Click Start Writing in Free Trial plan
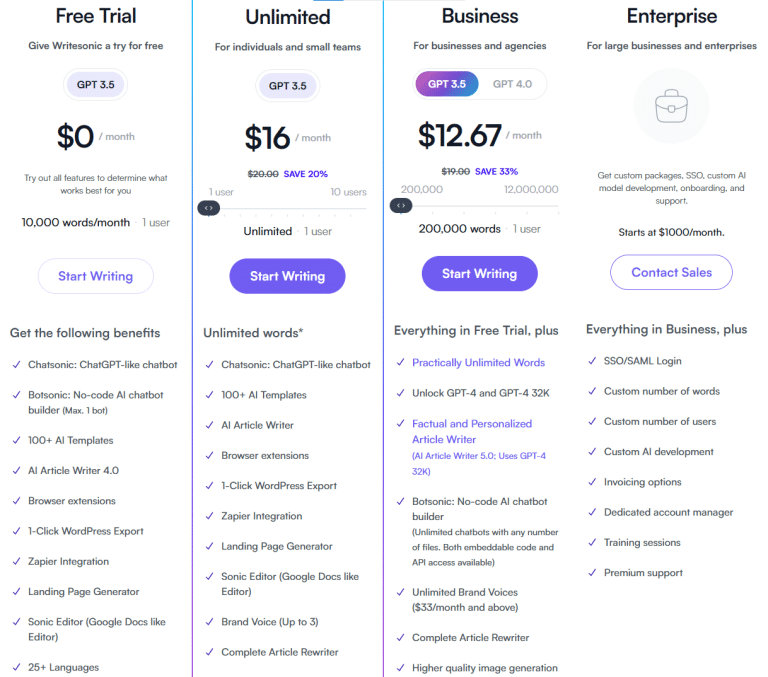 96,276
